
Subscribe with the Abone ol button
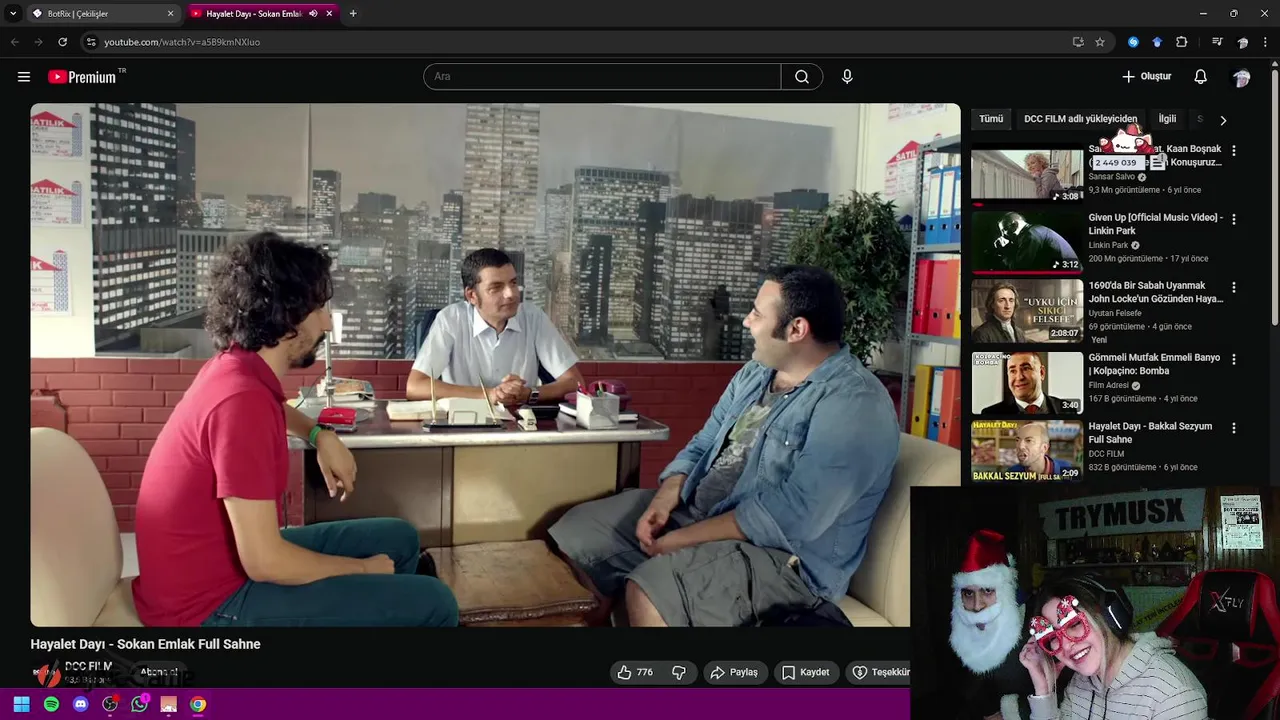coord(159,672)
